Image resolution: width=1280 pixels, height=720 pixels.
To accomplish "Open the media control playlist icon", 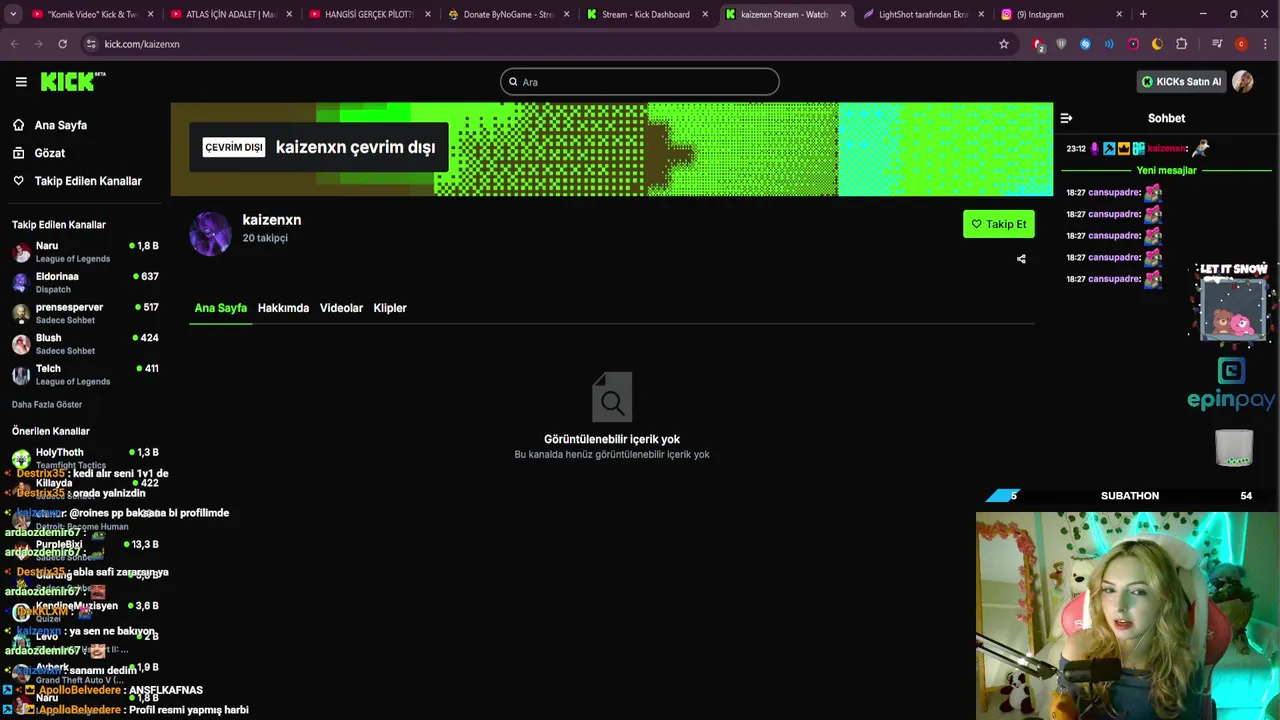I will pyautogui.click(x=1217, y=44).
